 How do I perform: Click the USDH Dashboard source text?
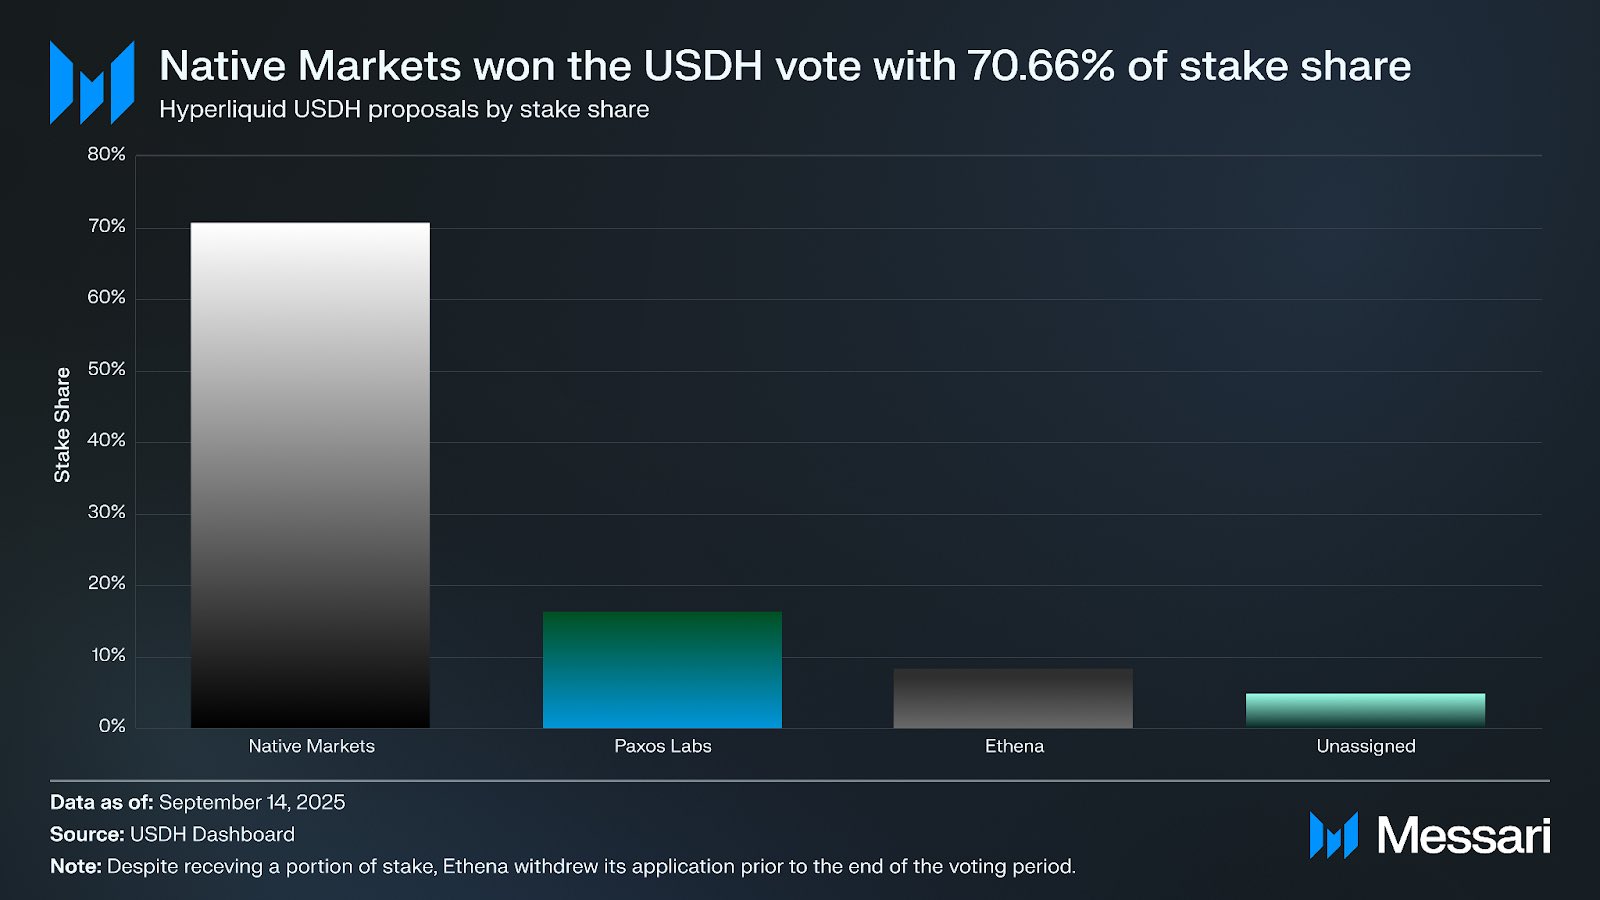click(212, 834)
